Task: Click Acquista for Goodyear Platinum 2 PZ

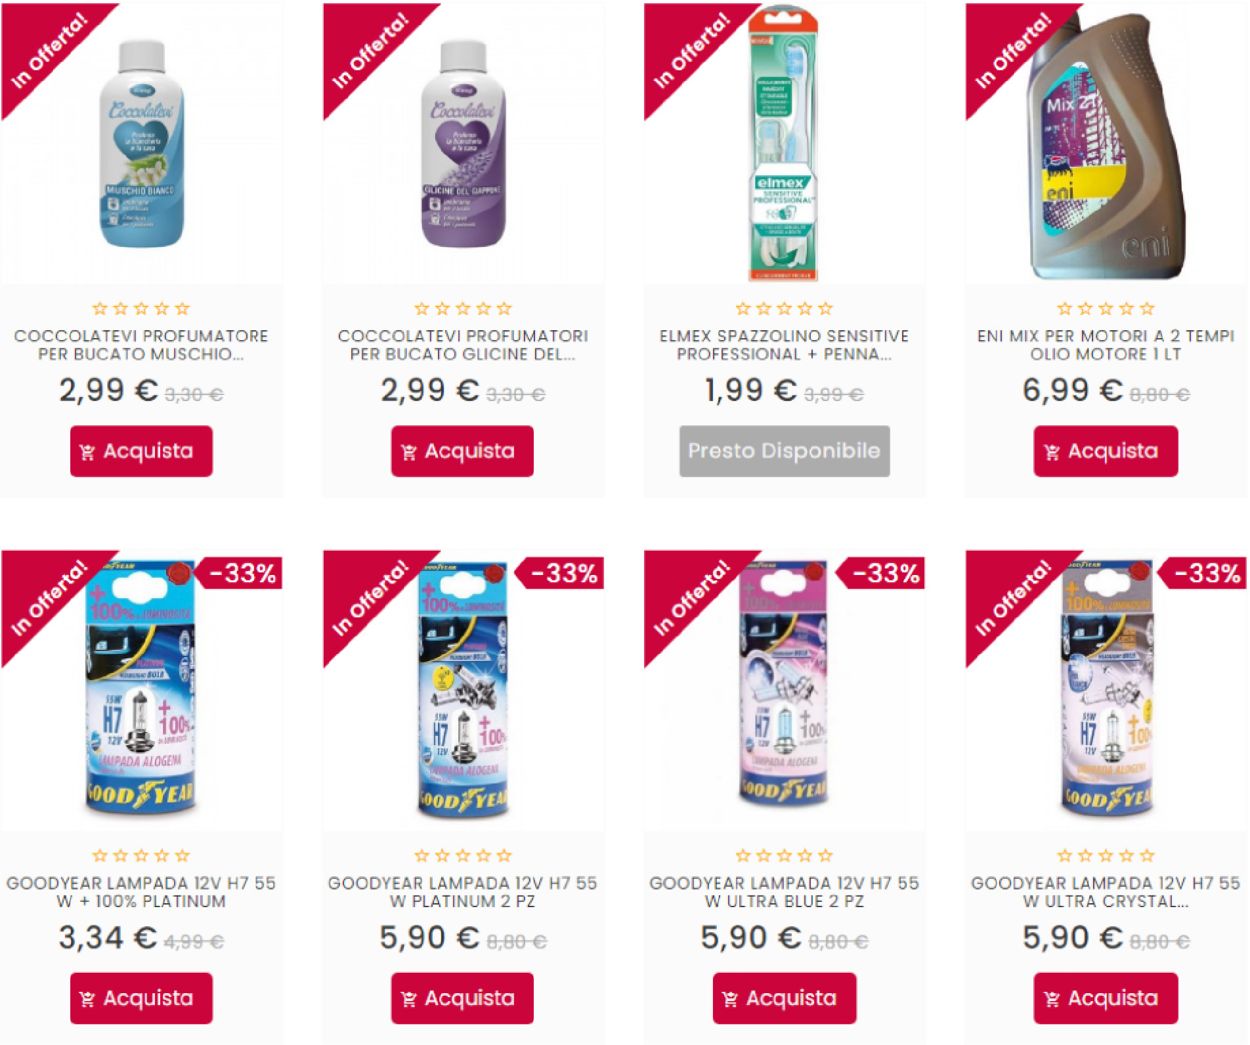Action: (x=462, y=998)
